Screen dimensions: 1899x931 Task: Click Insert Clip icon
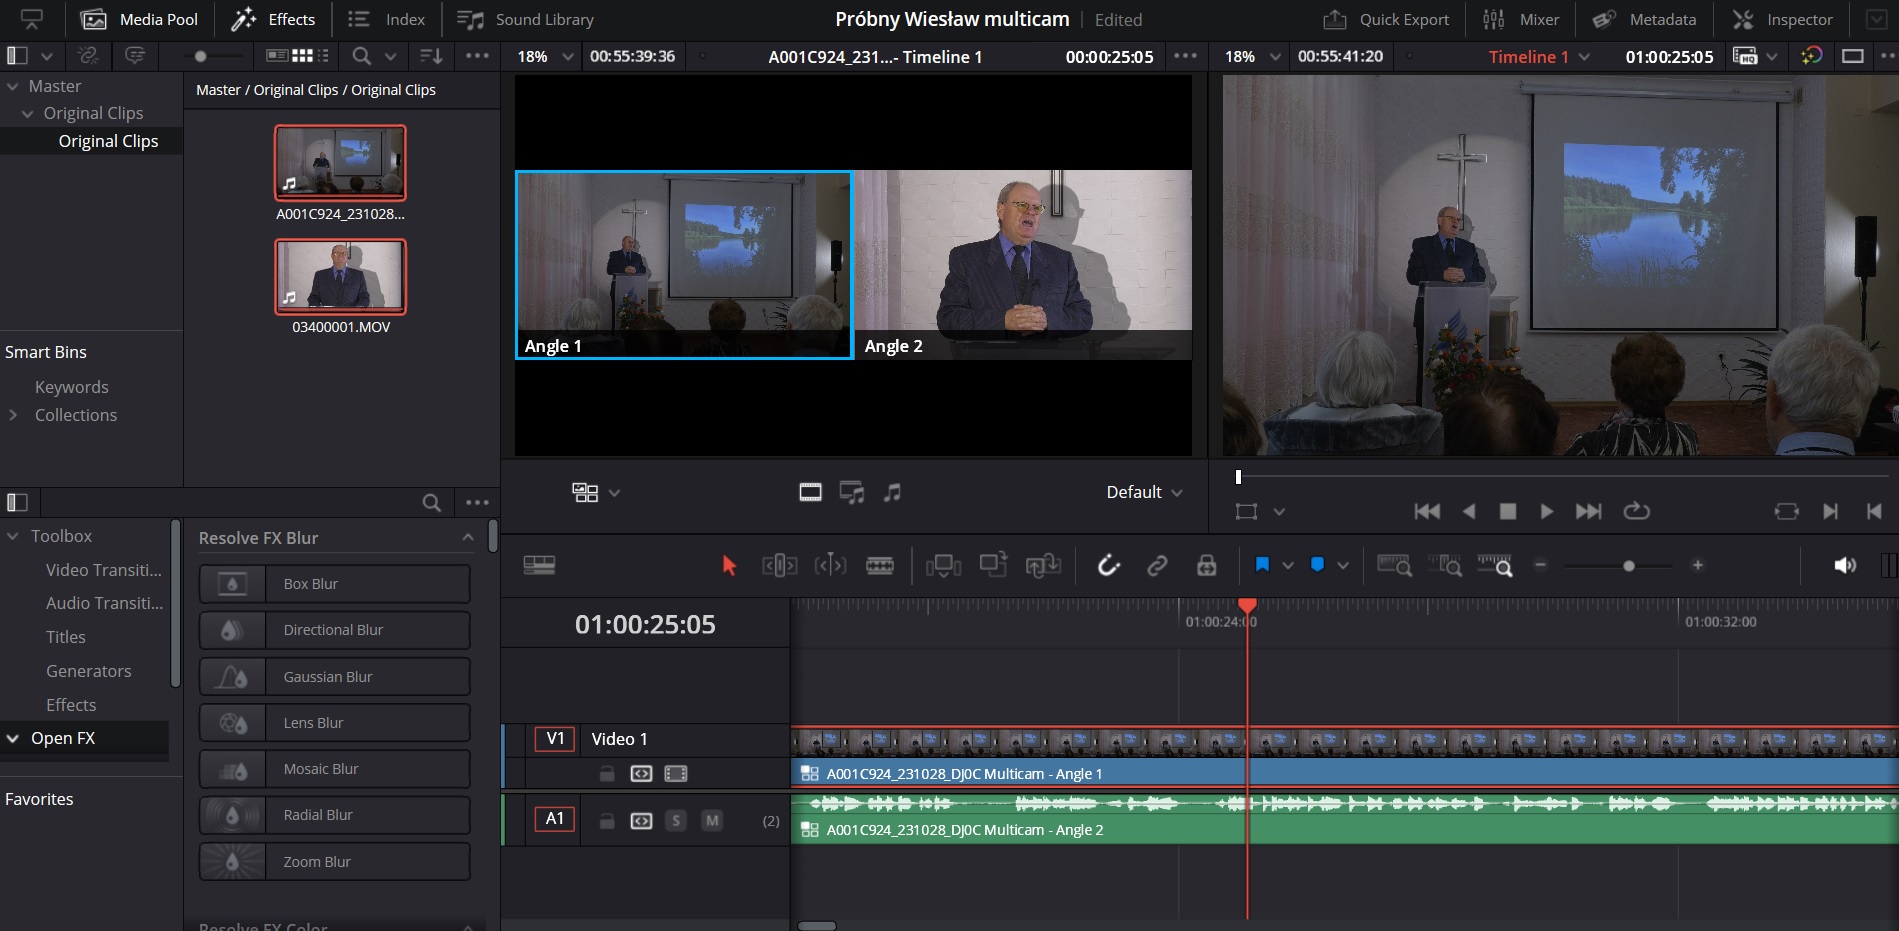click(943, 566)
